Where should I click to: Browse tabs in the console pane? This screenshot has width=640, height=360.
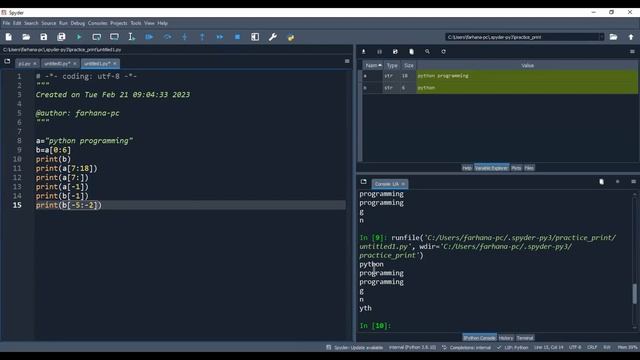(363, 182)
